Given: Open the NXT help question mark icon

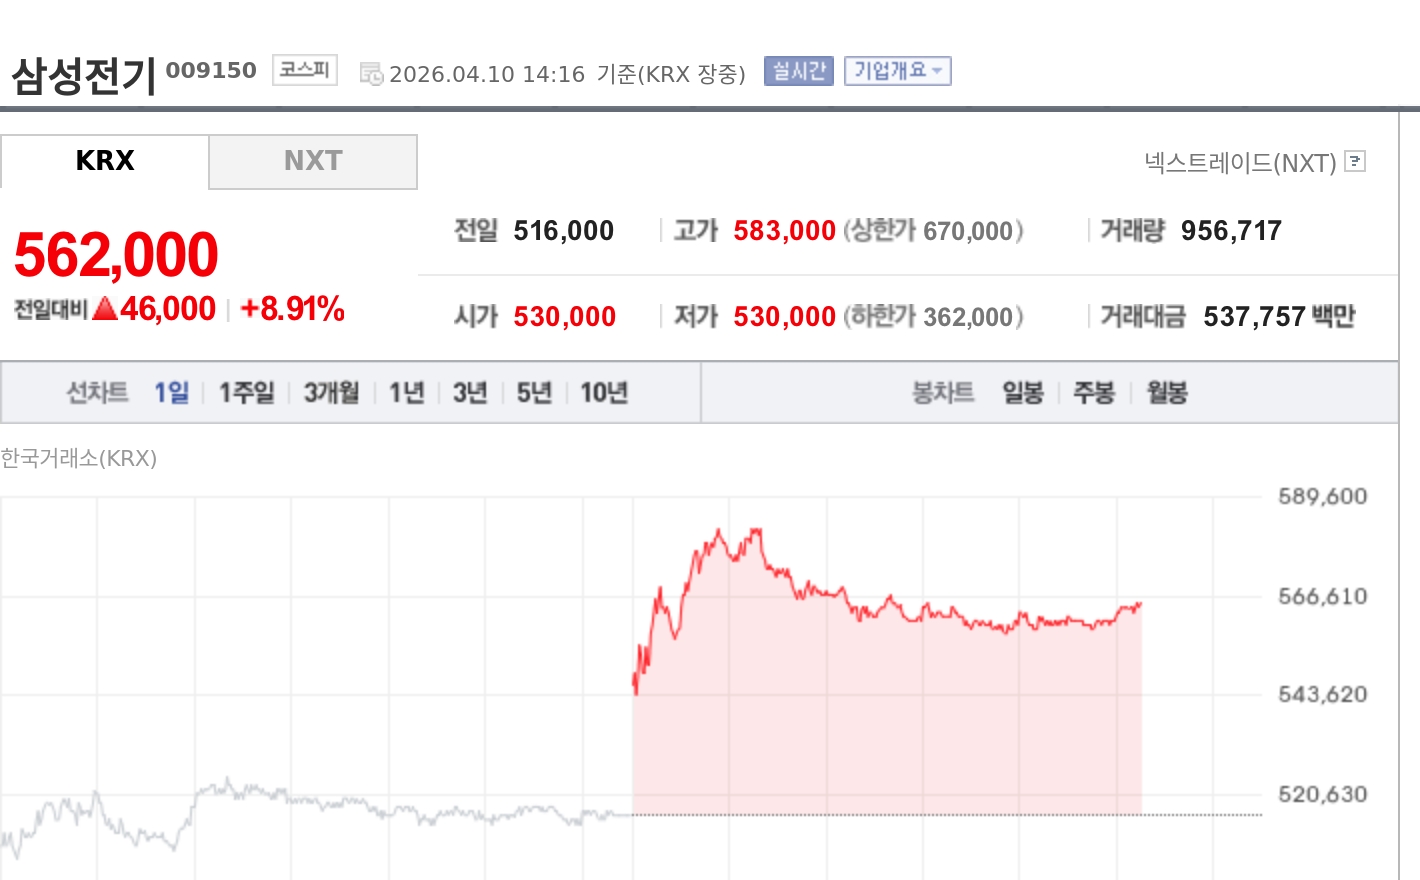Looking at the screenshot, I should pyautogui.click(x=1355, y=162).
